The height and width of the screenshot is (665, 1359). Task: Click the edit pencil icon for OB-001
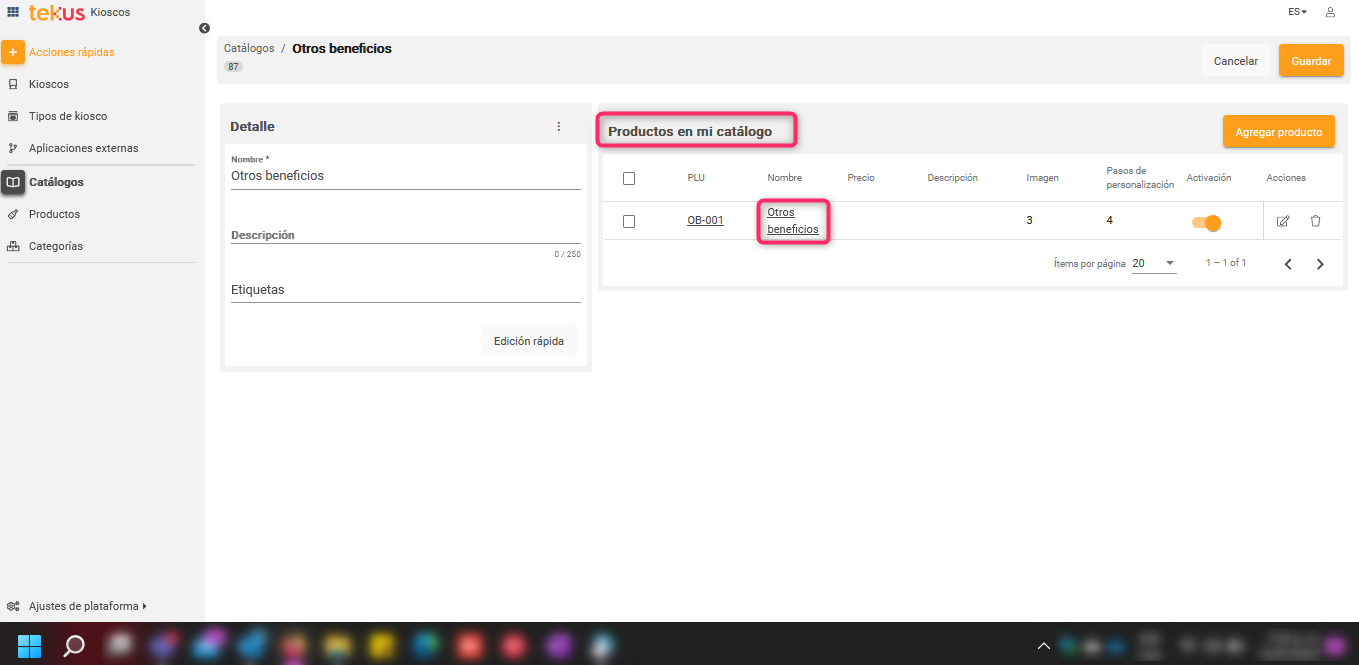coord(1283,221)
